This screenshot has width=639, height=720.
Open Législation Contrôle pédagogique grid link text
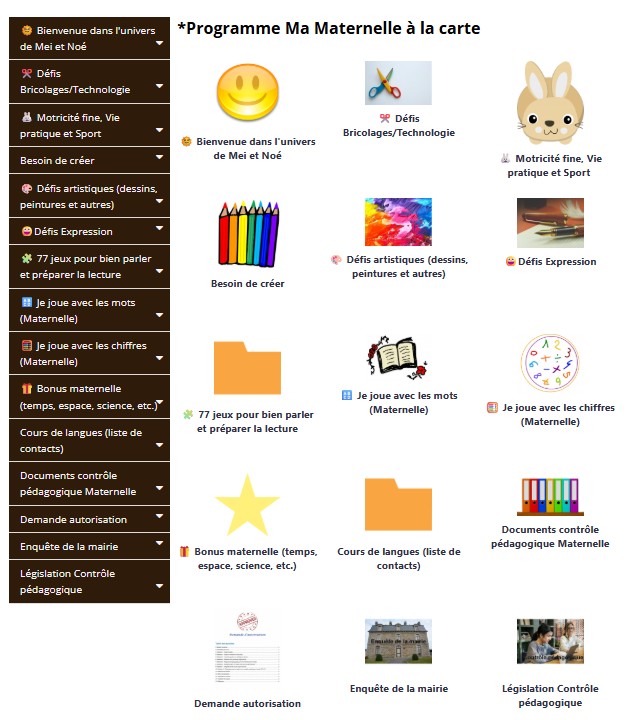(x=550, y=696)
